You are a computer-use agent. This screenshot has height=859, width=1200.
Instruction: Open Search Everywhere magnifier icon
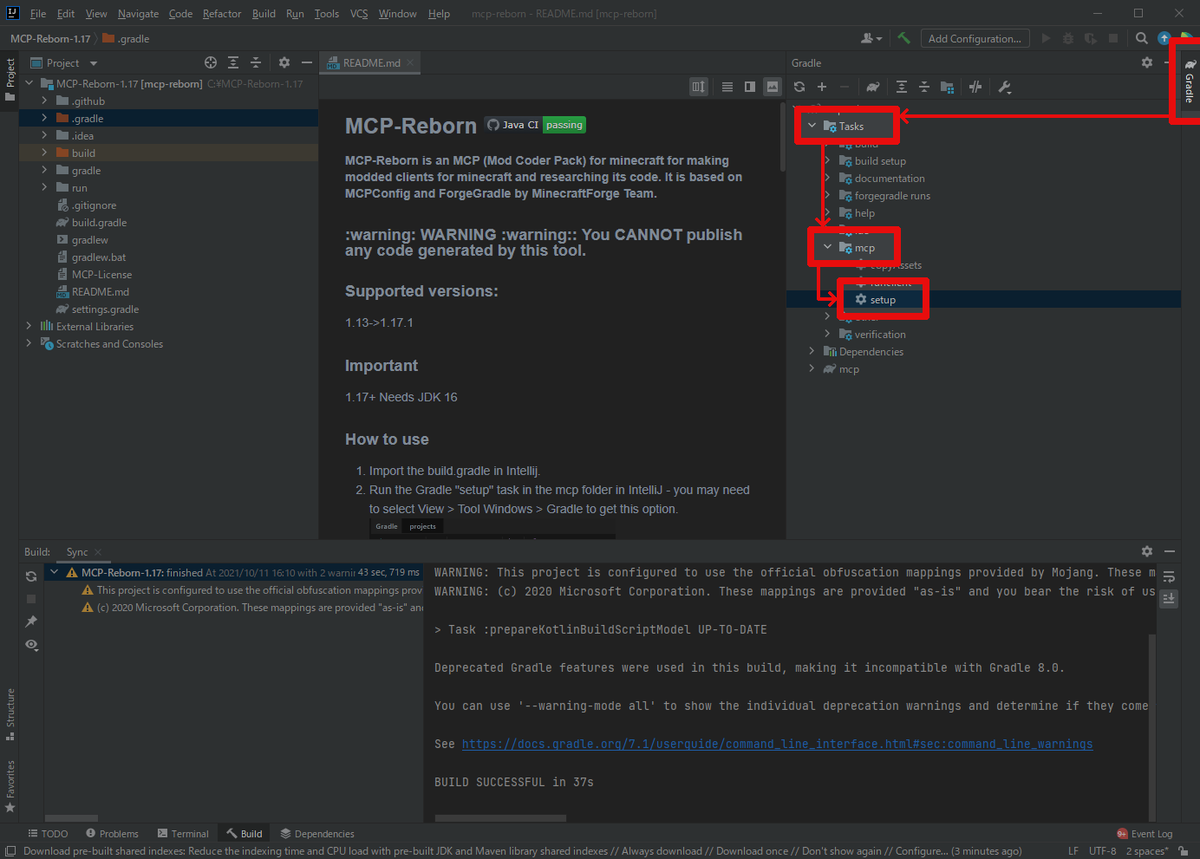[1142, 38]
